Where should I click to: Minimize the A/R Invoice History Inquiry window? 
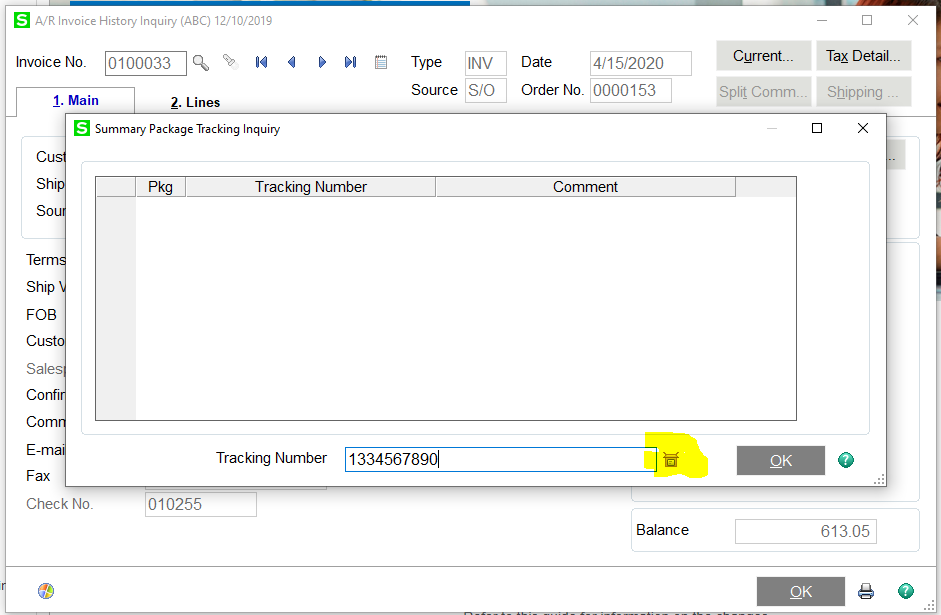tap(822, 20)
